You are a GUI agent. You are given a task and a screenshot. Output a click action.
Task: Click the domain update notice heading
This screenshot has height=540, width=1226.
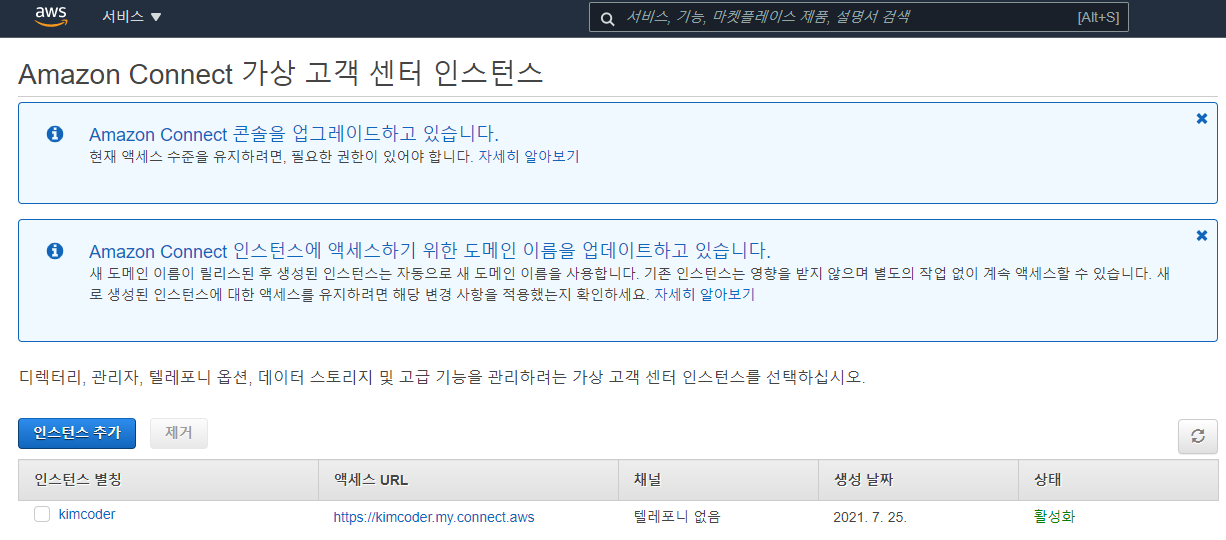pyautogui.click(x=430, y=251)
